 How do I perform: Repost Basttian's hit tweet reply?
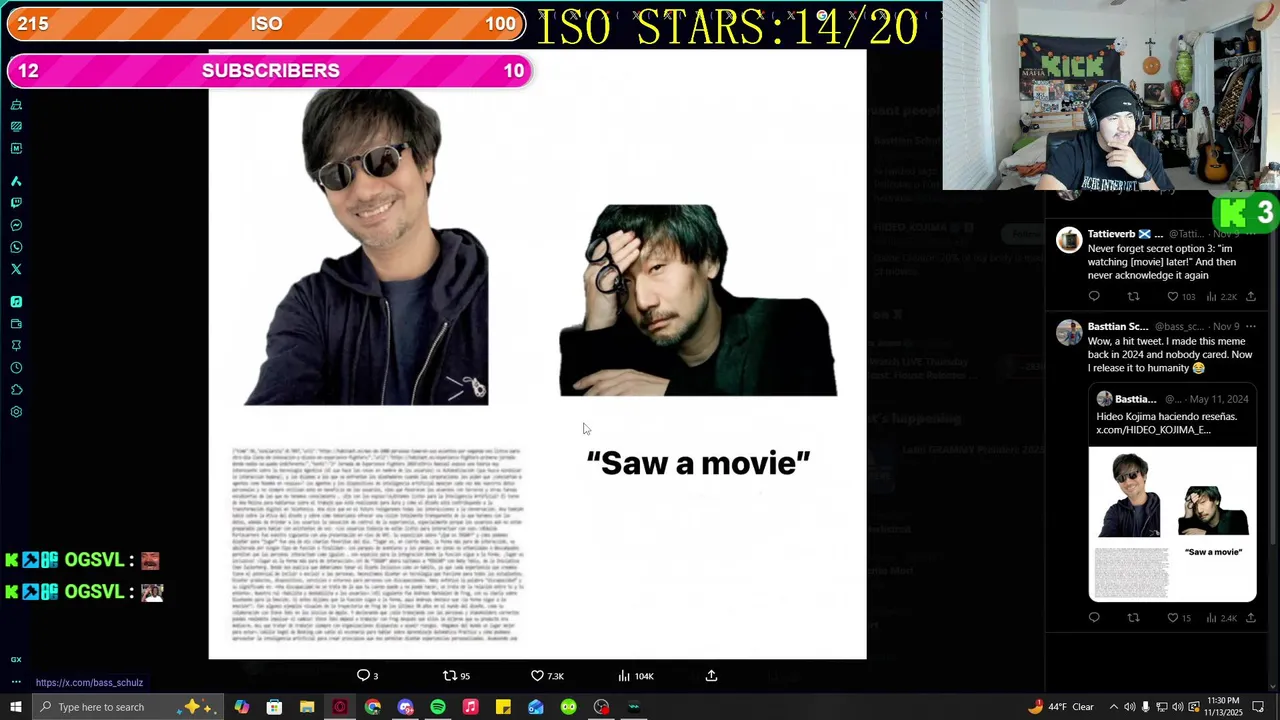(x=1133, y=618)
